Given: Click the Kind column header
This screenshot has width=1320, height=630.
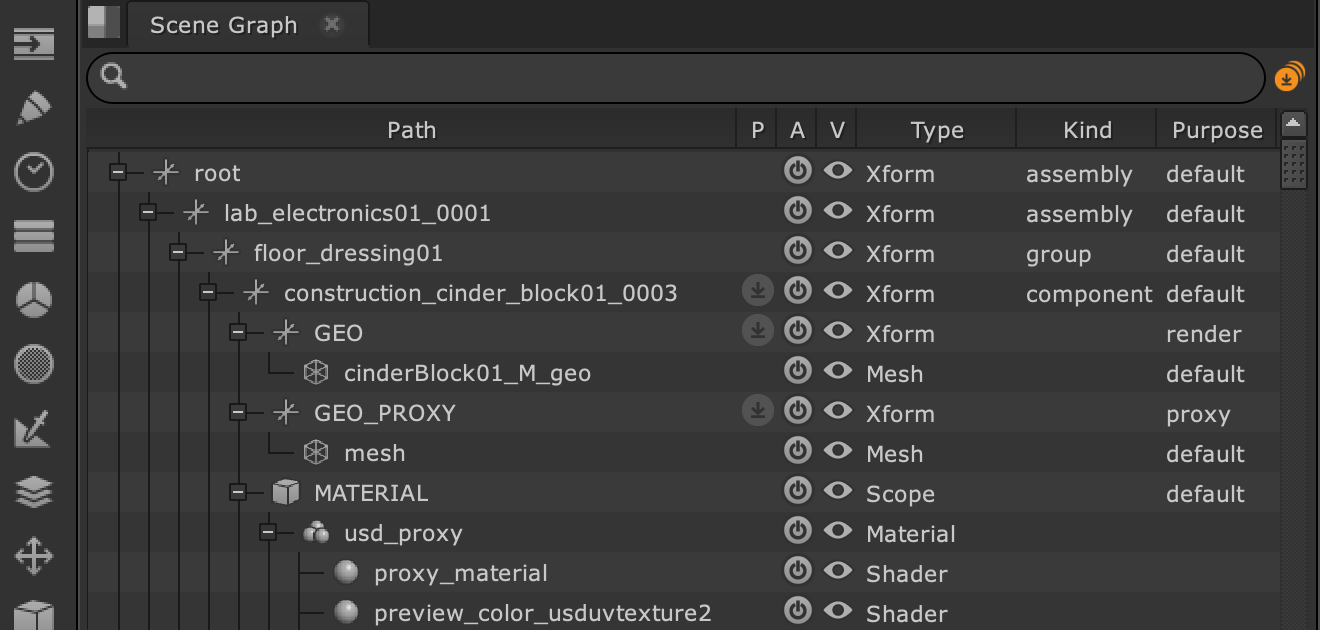Looking at the screenshot, I should pos(1087,130).
